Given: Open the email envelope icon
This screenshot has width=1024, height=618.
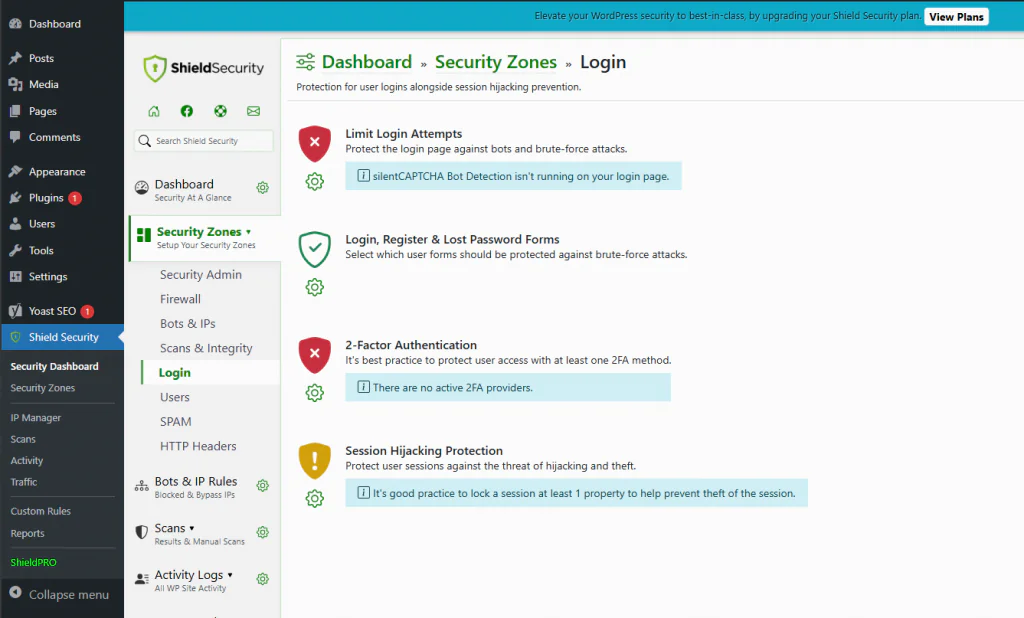Looking at the screenshot, I should (253, 111).
